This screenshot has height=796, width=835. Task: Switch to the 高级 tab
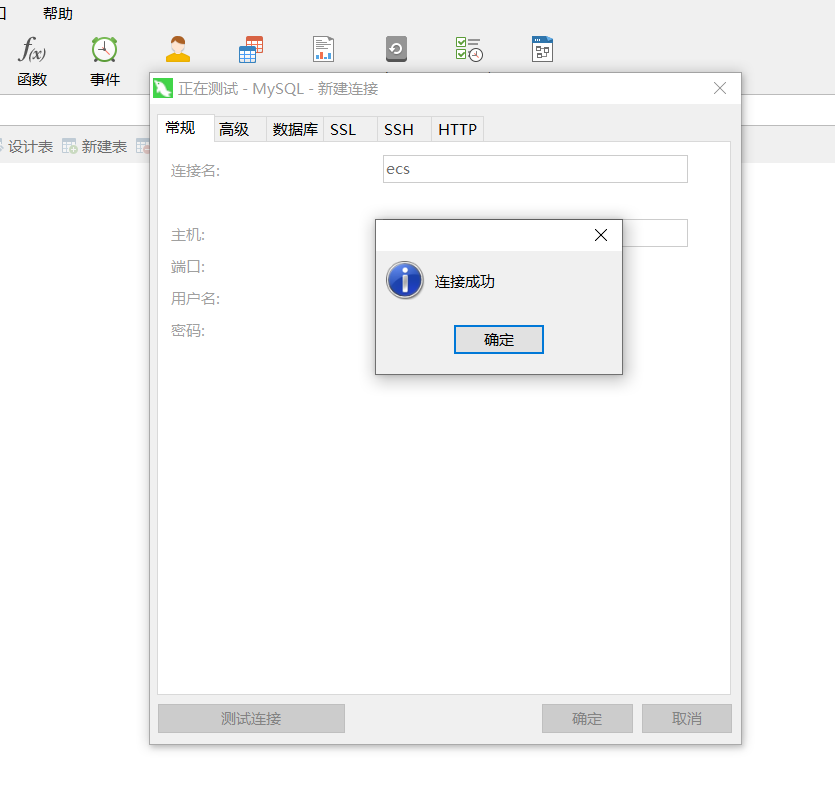(x=240, y=129)
